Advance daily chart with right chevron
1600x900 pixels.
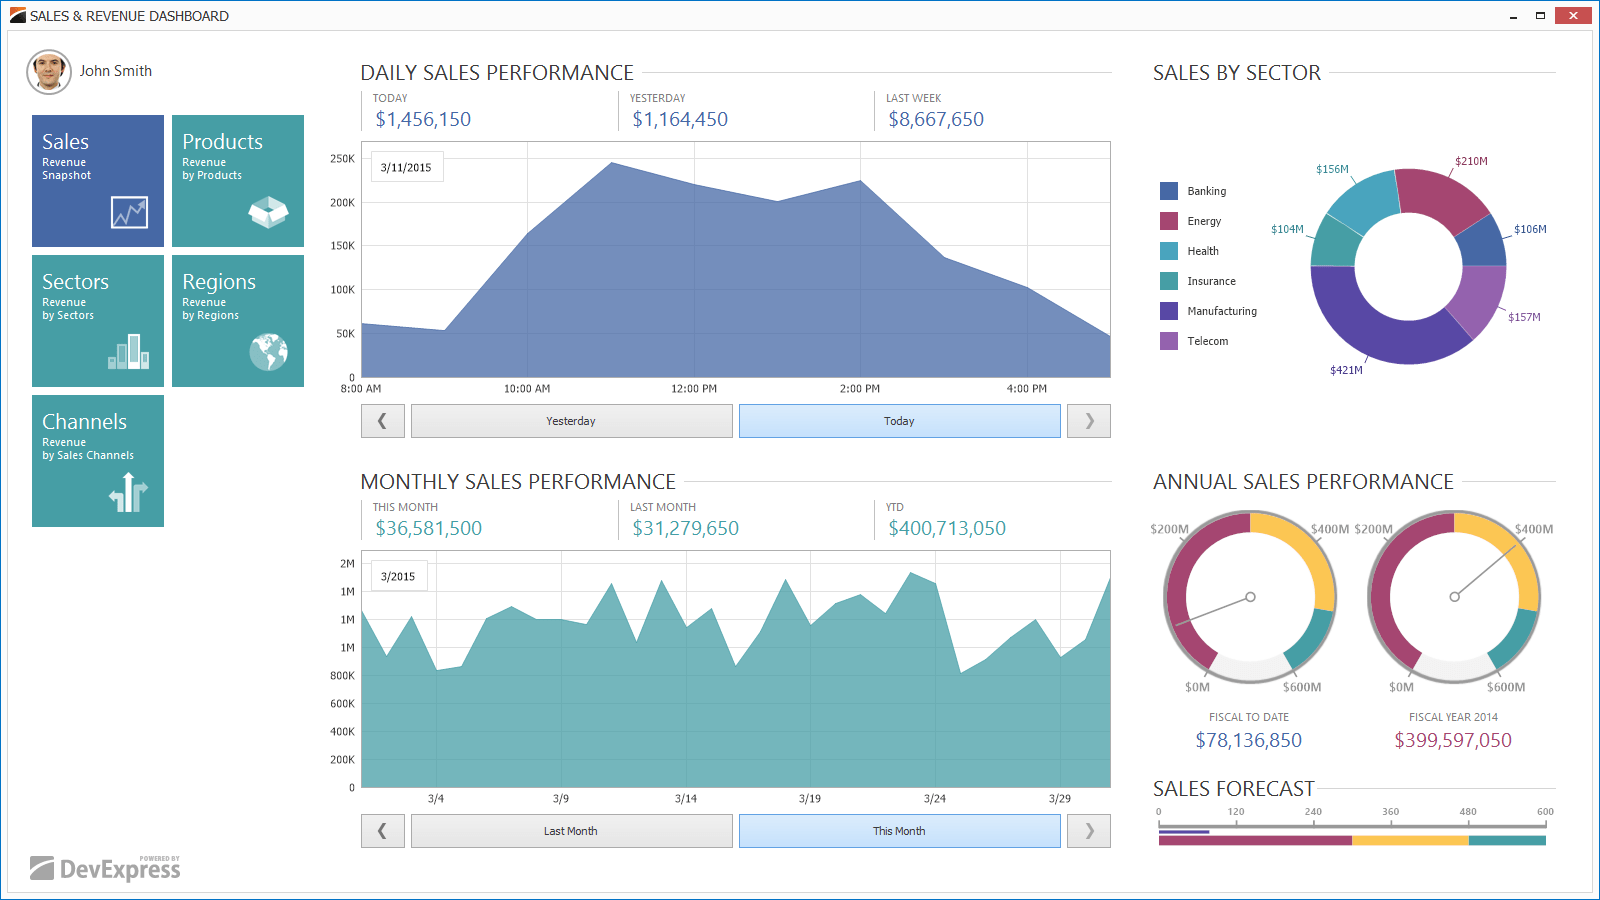1089,421
